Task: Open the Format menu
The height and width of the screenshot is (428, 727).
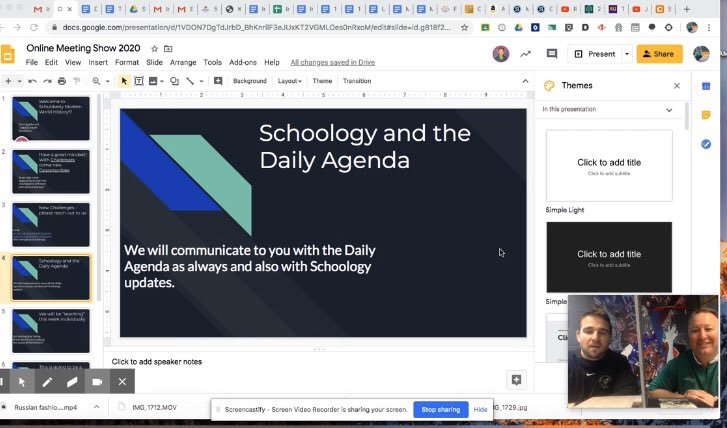Action: 127,62
